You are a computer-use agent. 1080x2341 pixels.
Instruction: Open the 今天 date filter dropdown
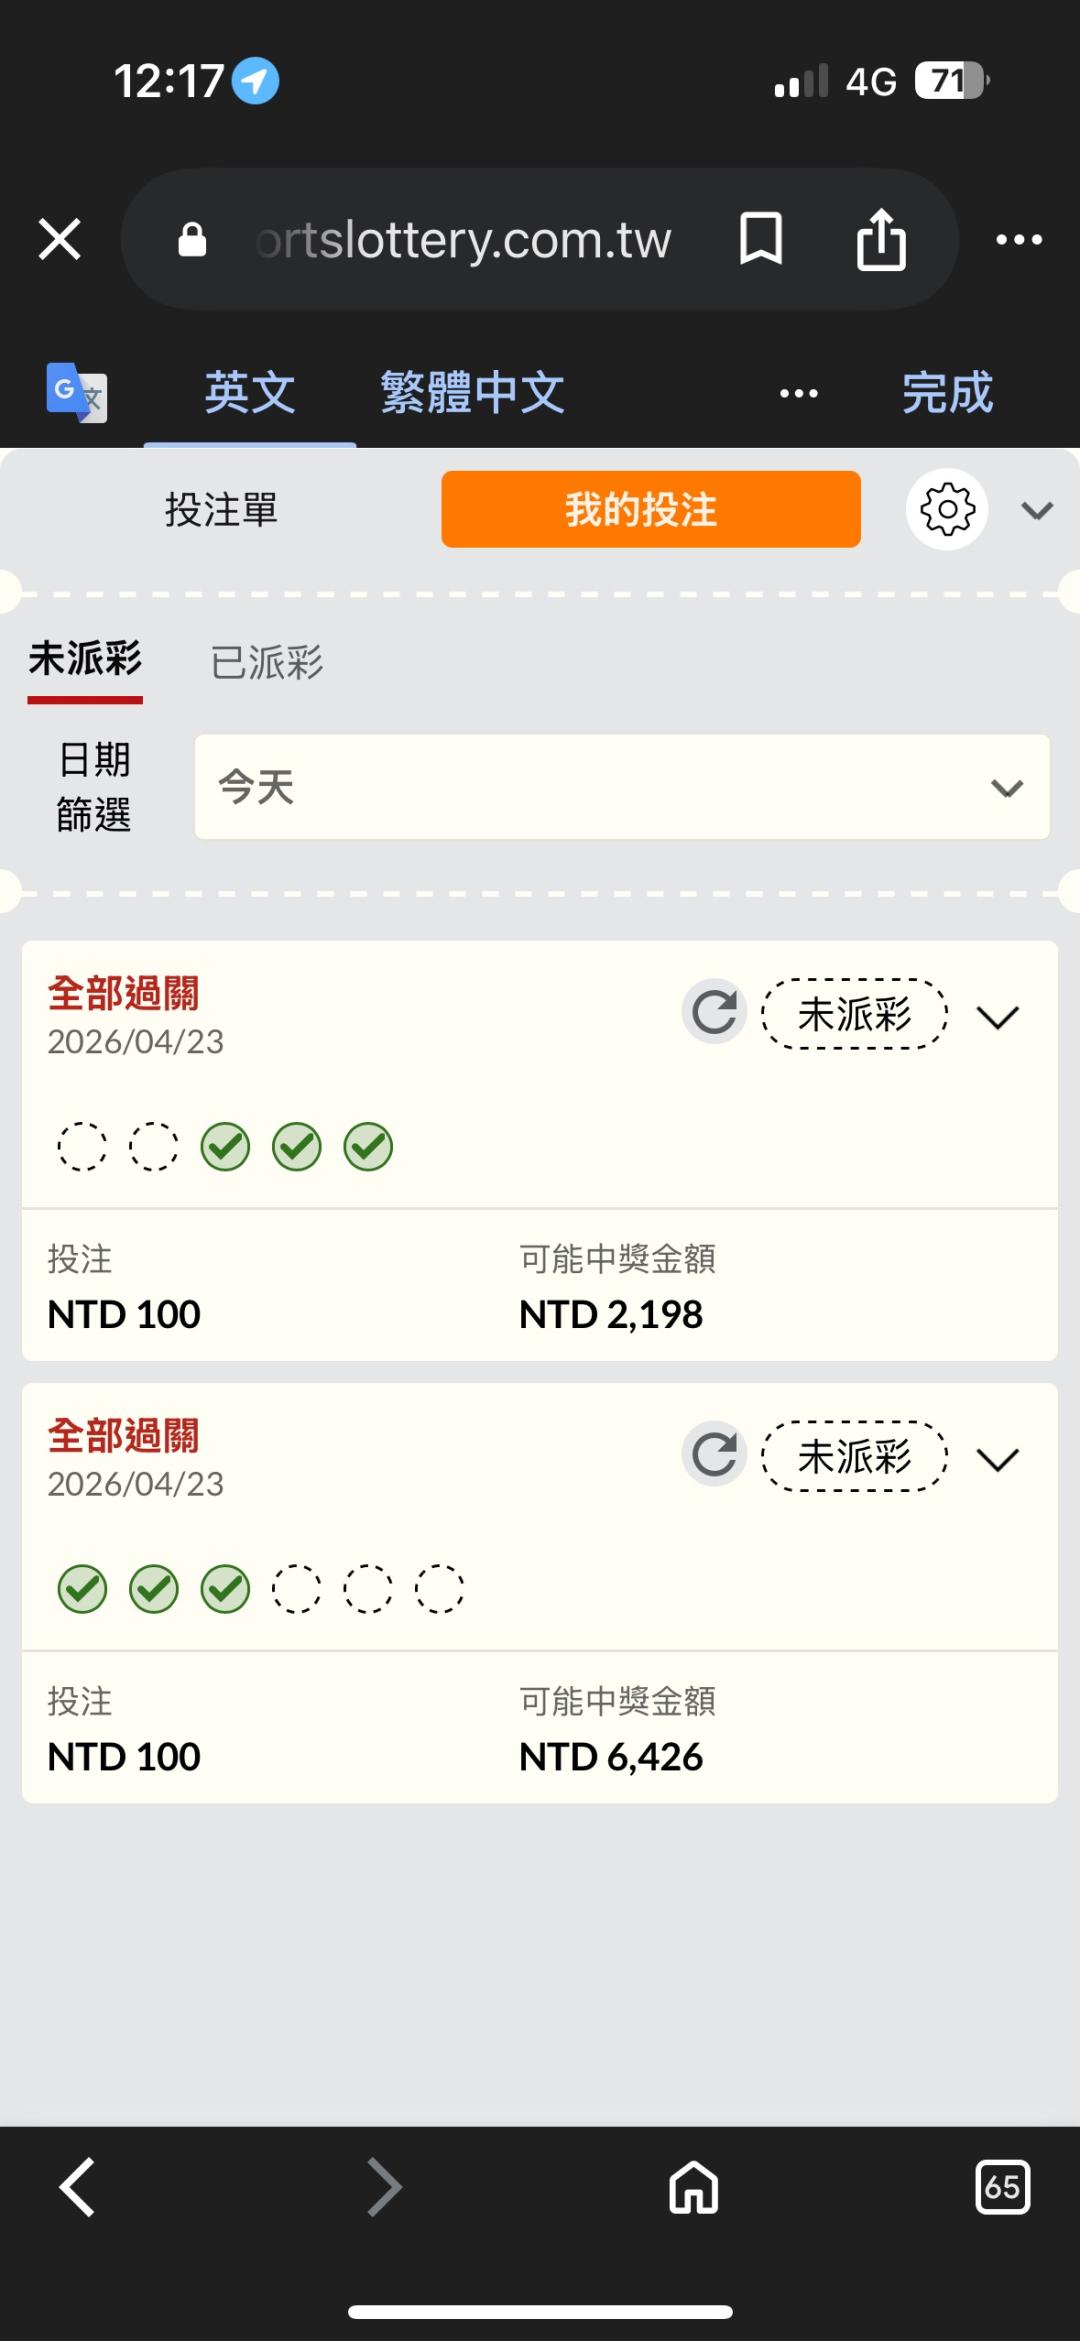(622, 787)
